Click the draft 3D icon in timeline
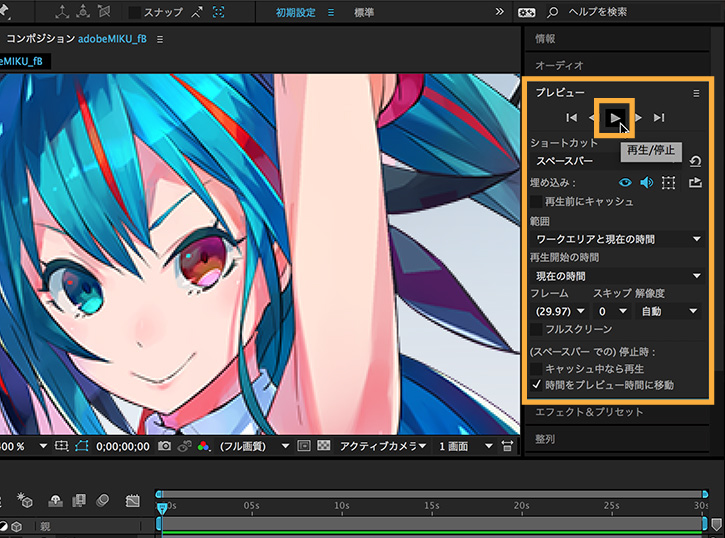The width and height of the screenshot is (725, 538). [25, 500]
